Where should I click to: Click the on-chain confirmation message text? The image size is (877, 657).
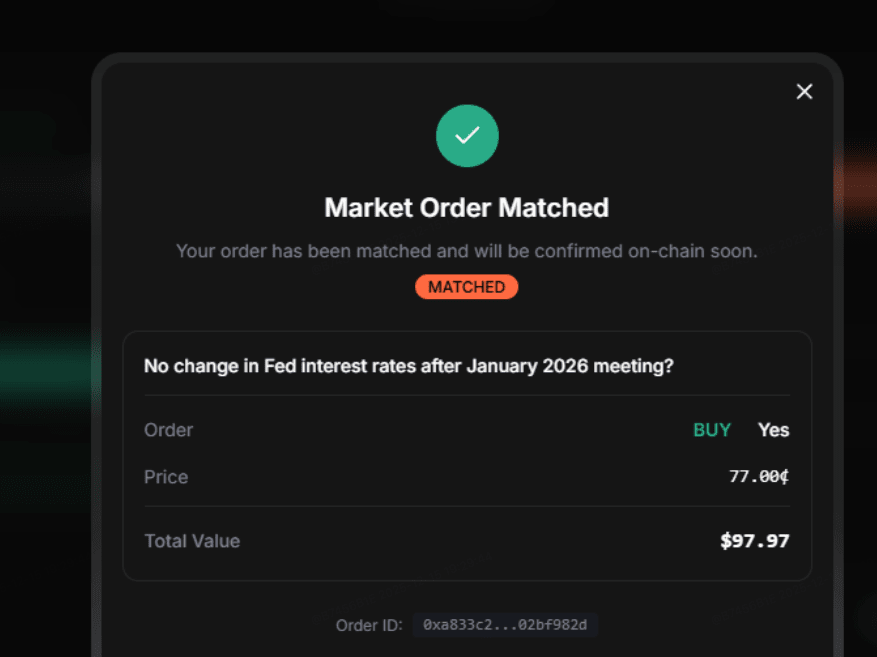coord(467,251)
